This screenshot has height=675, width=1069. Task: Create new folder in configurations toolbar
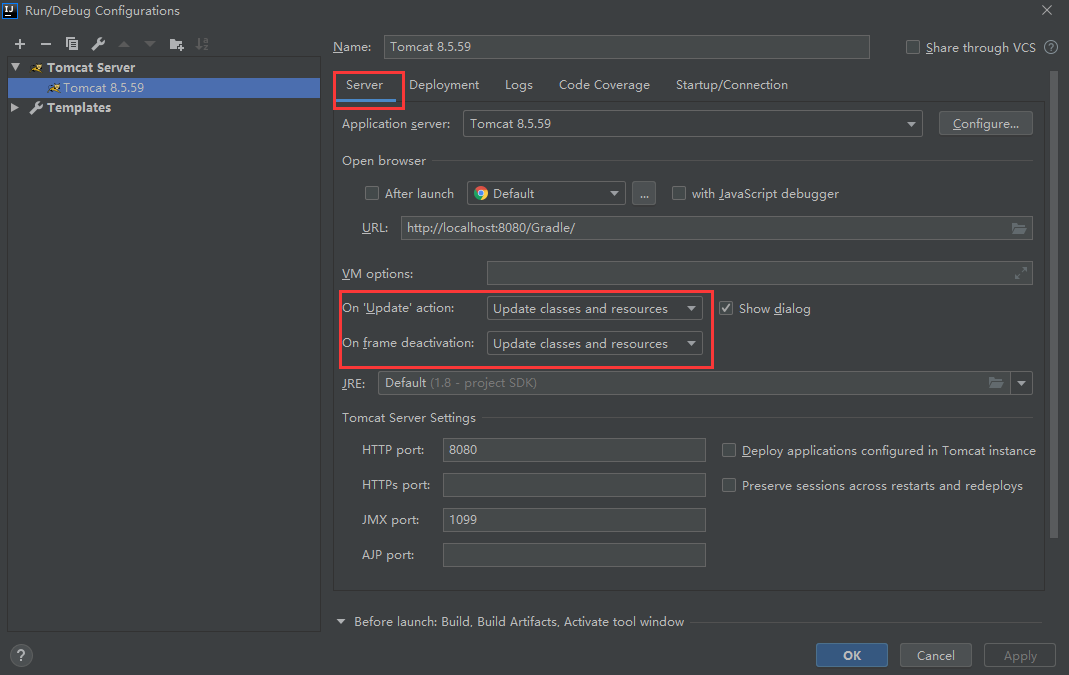(x=177, y=44)
